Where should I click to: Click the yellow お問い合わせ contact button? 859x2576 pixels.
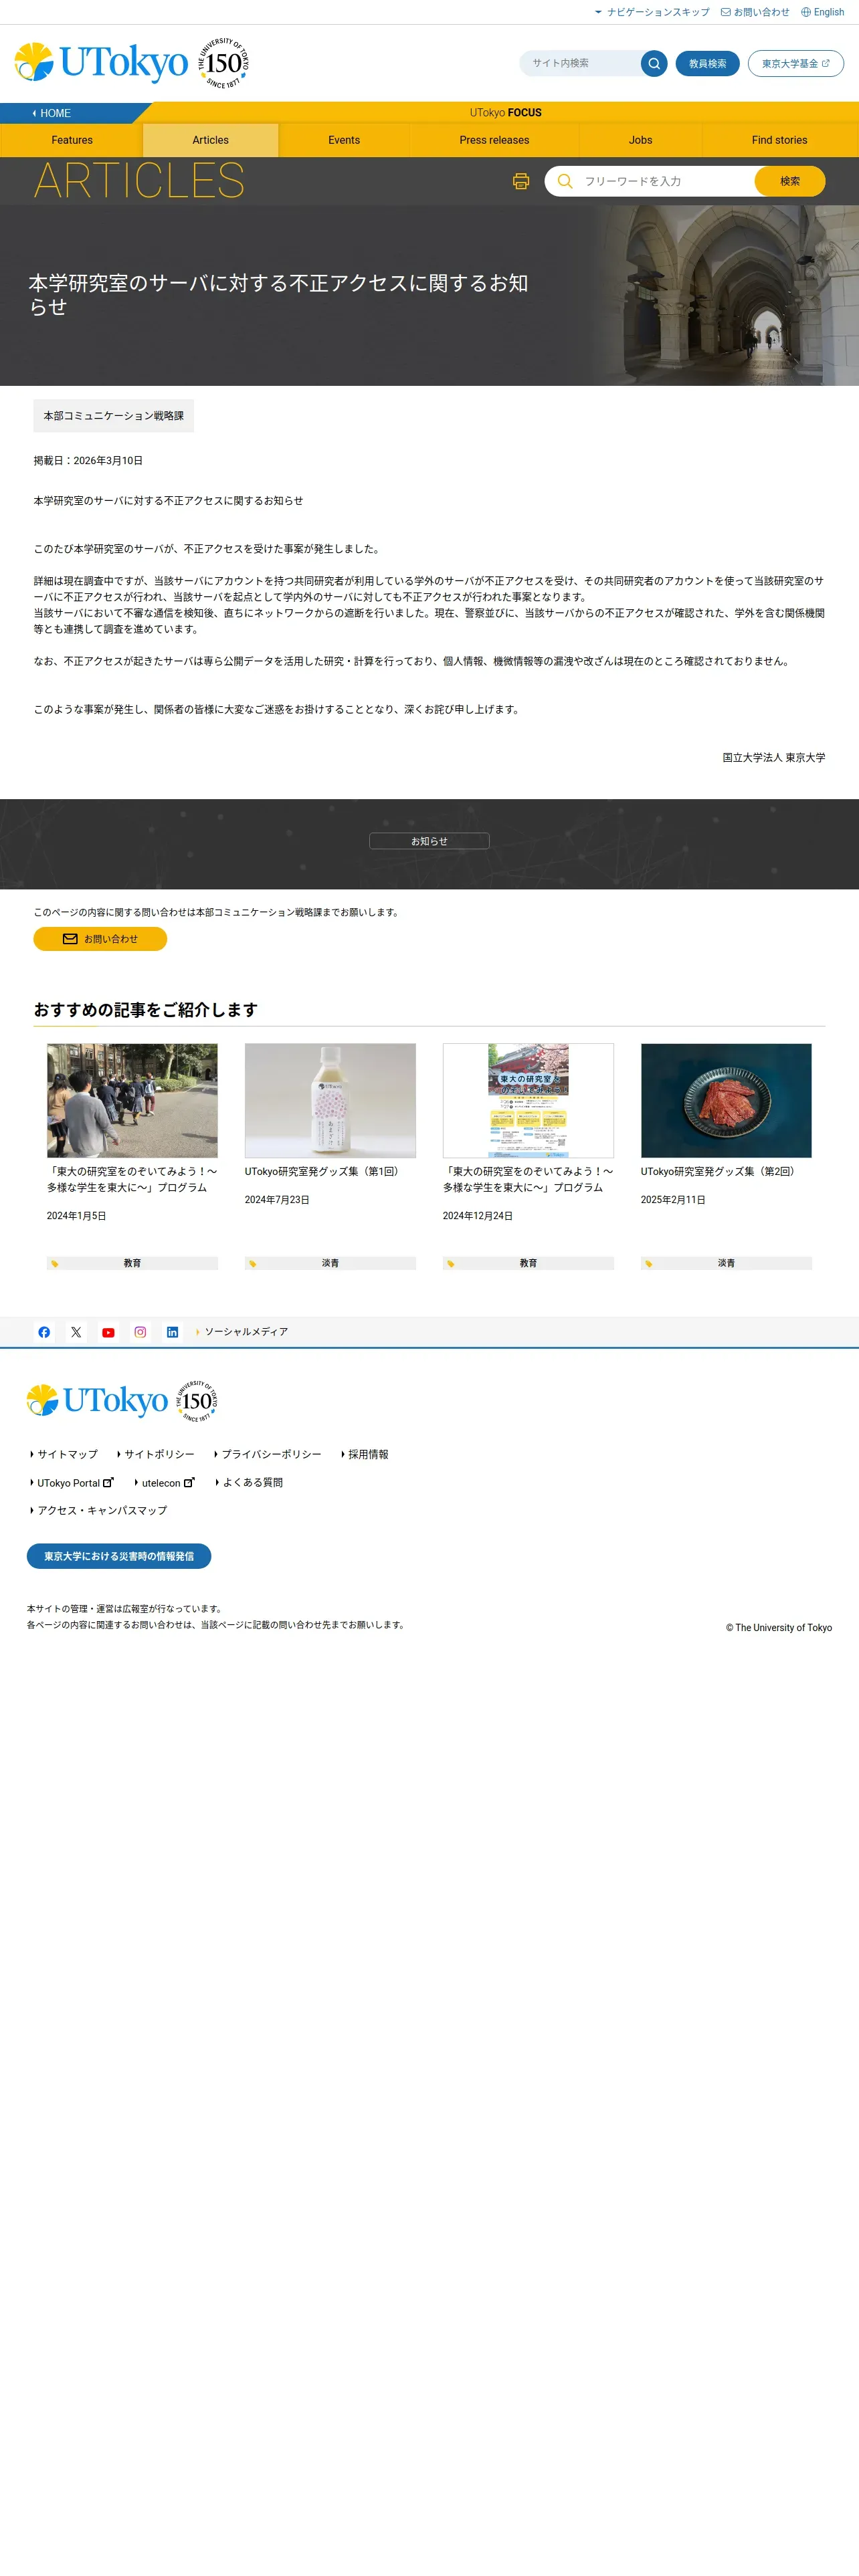(x=100, y=939)
